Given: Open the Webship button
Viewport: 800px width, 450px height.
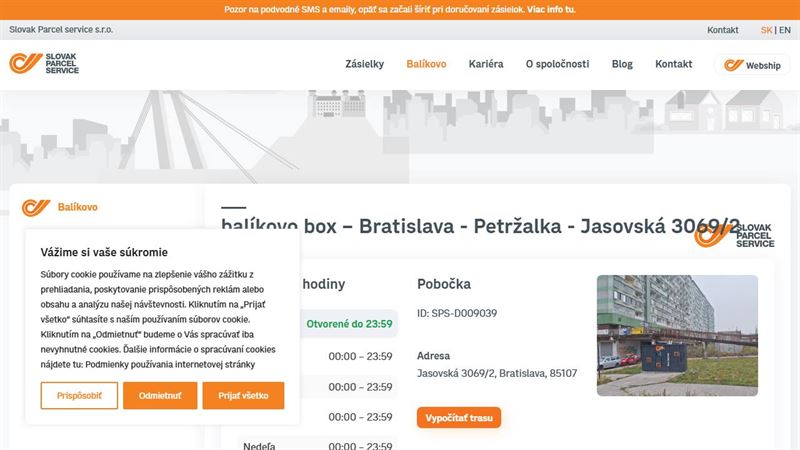Looking at the screenshot, I should 752,65.
